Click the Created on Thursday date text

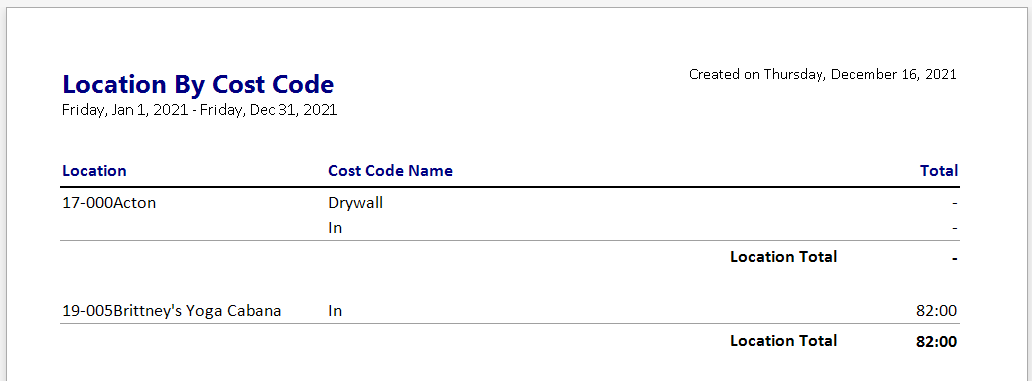click(823, 74)
